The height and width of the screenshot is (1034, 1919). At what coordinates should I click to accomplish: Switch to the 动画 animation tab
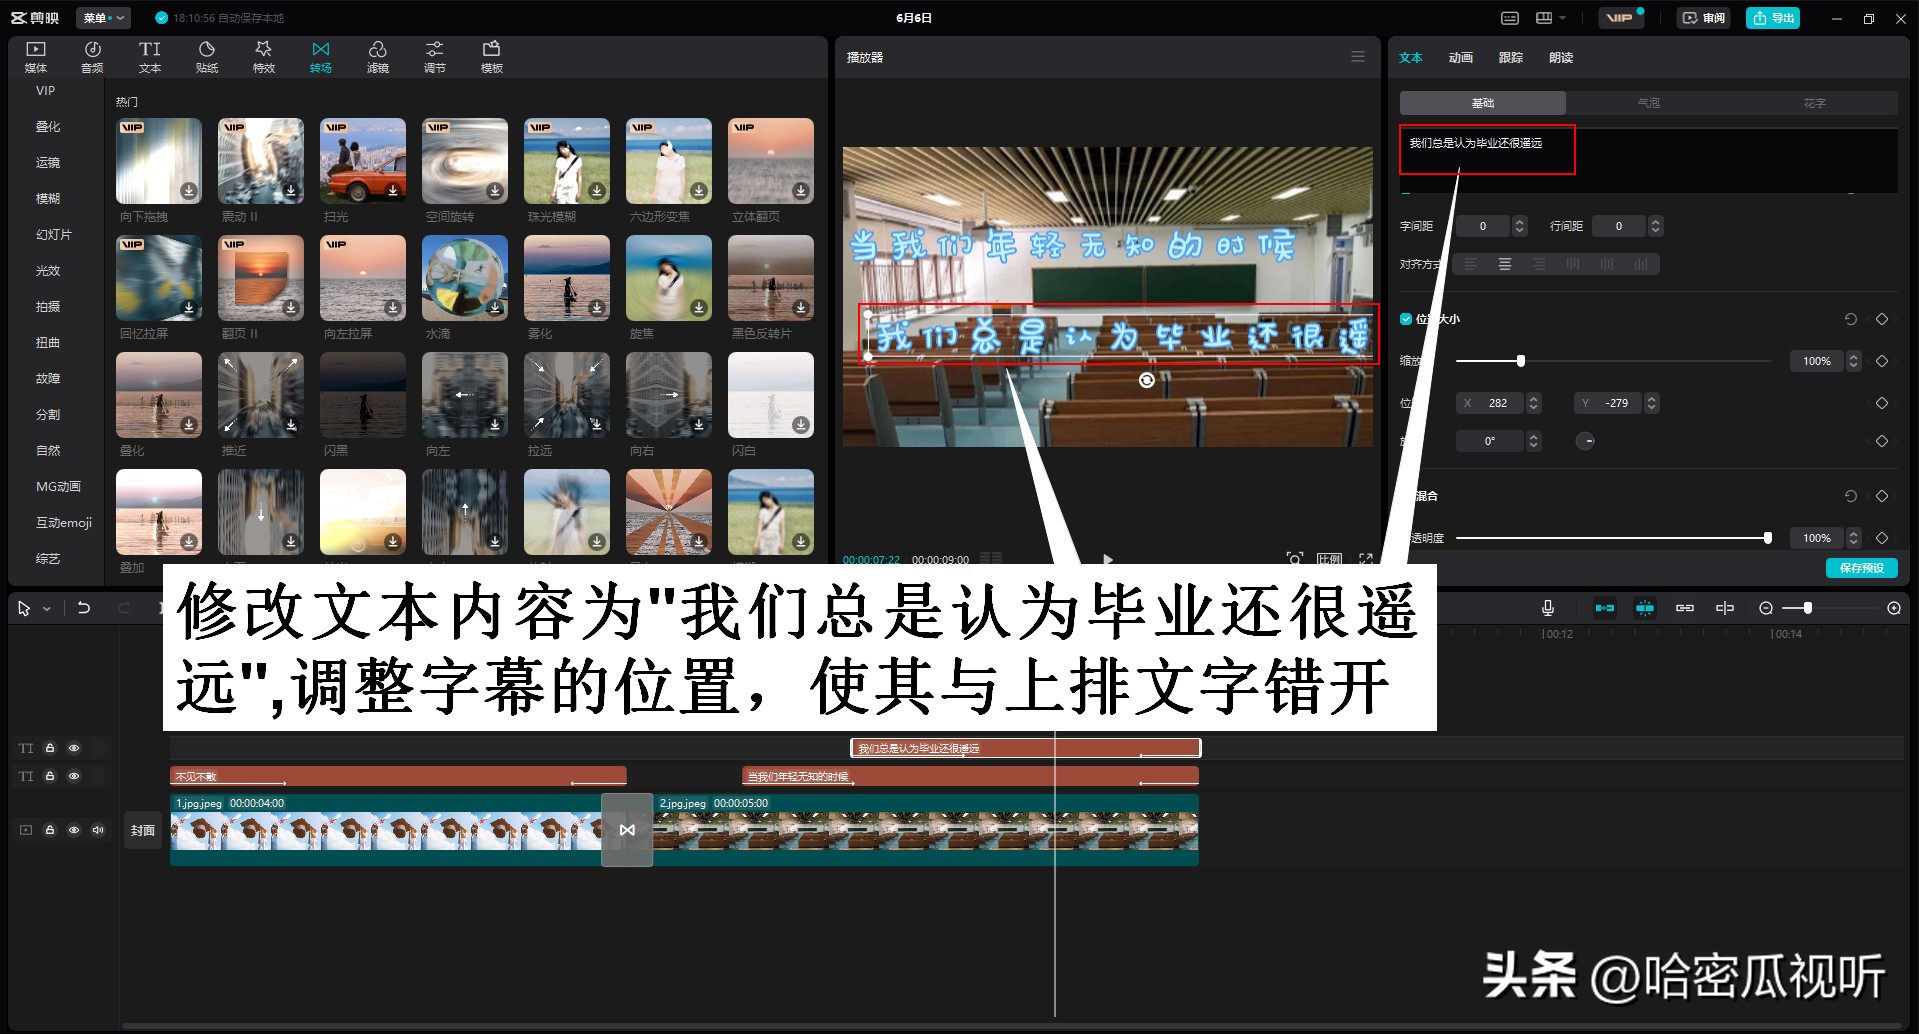tap(1460, 57)
